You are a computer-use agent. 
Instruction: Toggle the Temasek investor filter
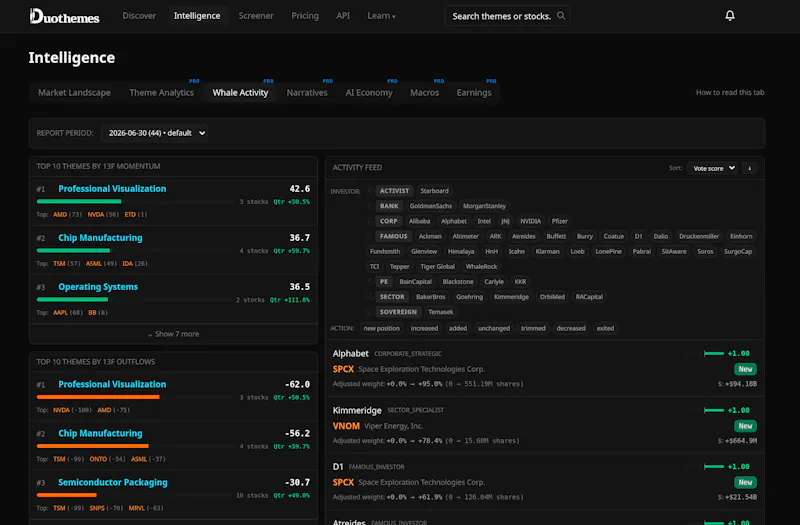click(x=440, y=312)
